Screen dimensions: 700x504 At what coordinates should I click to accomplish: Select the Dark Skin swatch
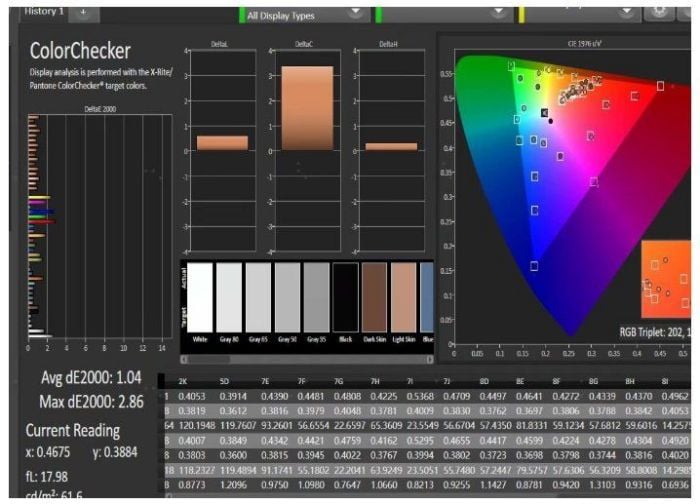click(375, 297)
